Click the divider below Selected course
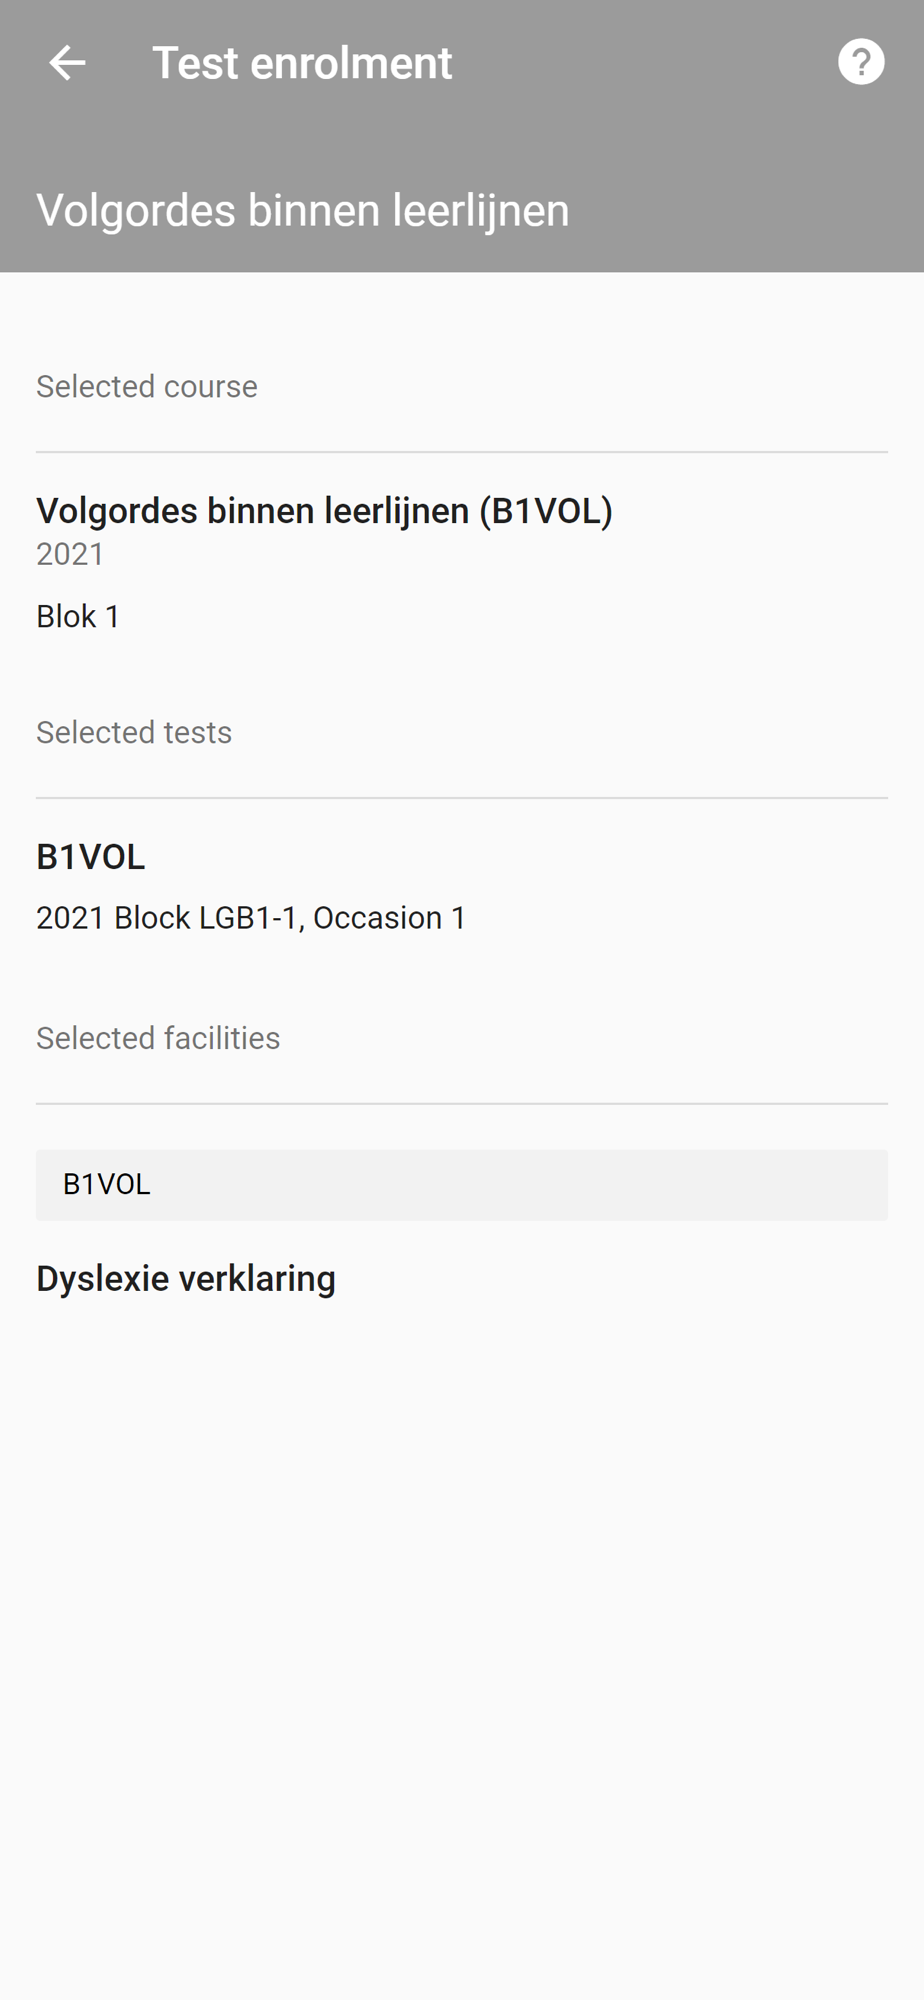This screenshot has width=924, height=2000. (462, 452)
